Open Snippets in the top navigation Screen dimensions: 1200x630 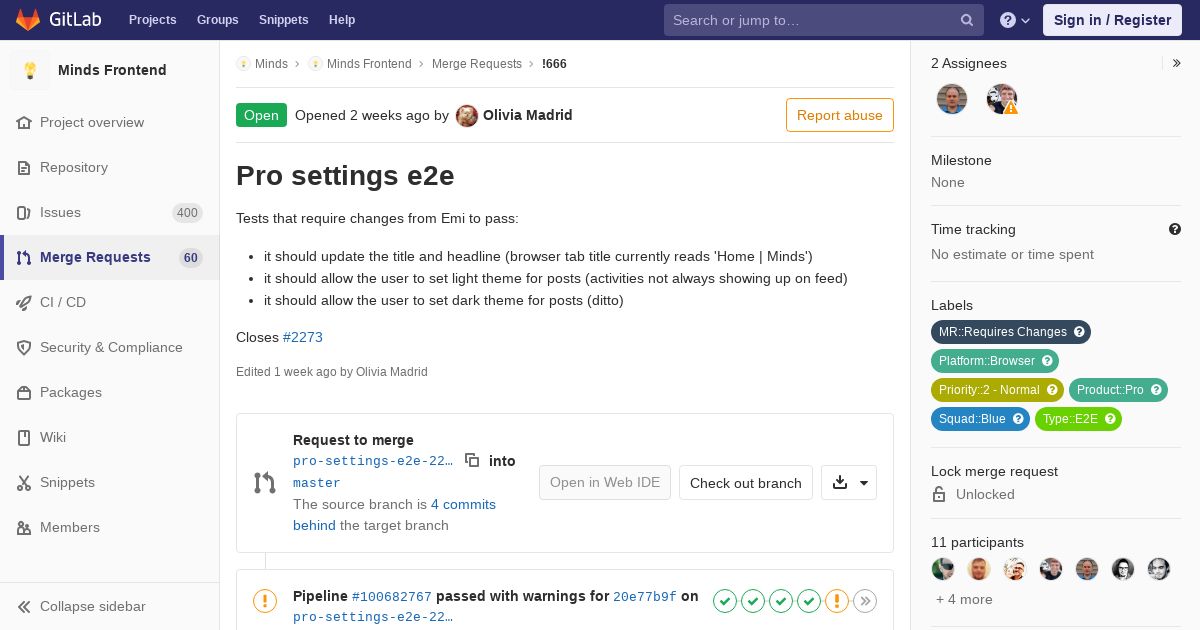click(283, 20)
